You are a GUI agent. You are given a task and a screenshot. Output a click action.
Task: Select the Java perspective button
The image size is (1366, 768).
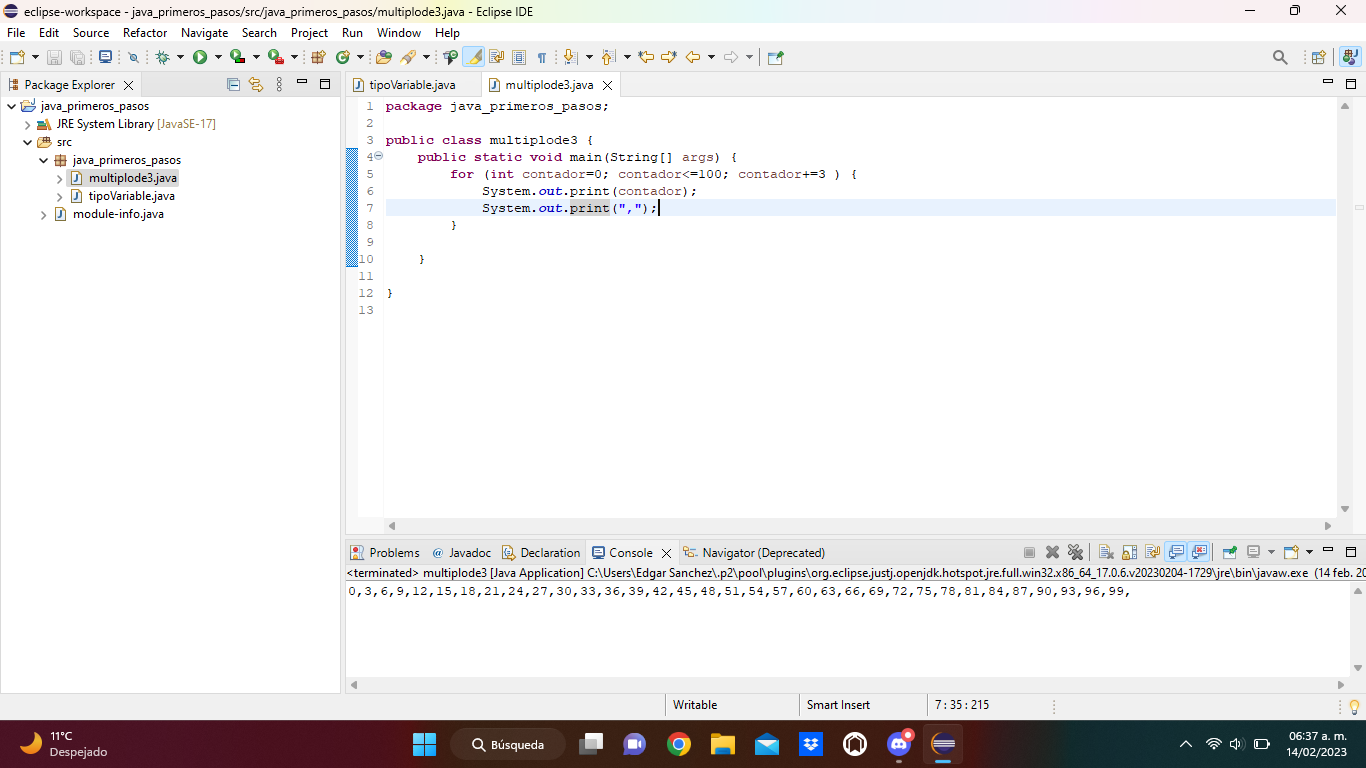(1350, 57)
